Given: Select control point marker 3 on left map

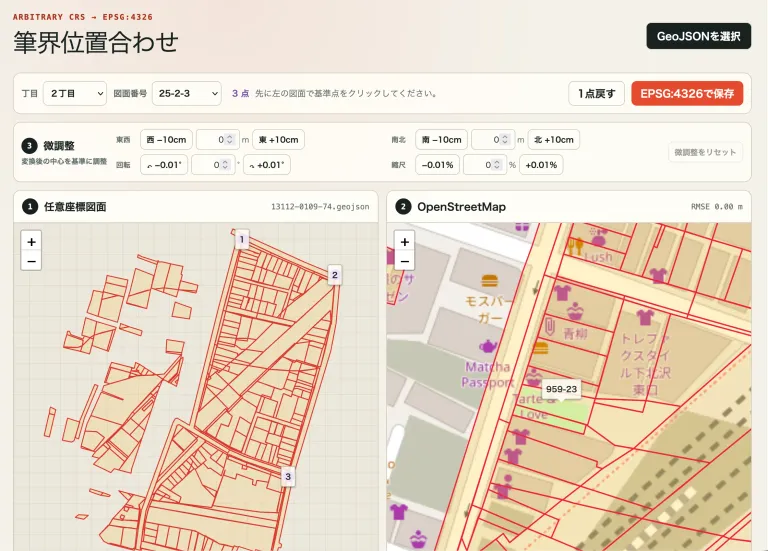Looking at the screenshot, I should 288,477.
